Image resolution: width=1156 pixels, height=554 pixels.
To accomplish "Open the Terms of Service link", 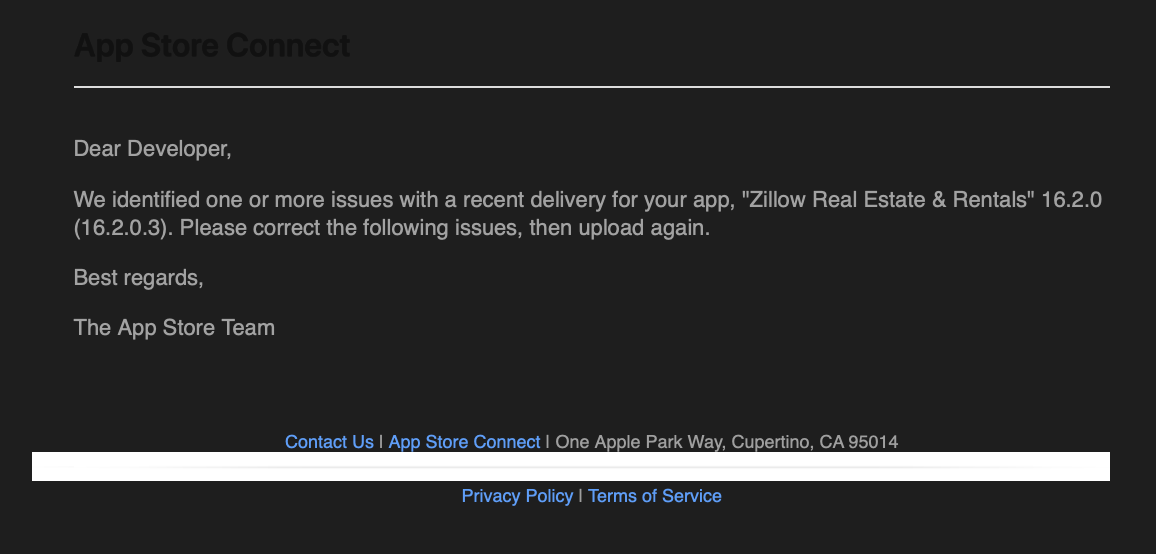I will pyautogui.click(x=654, y=496).
